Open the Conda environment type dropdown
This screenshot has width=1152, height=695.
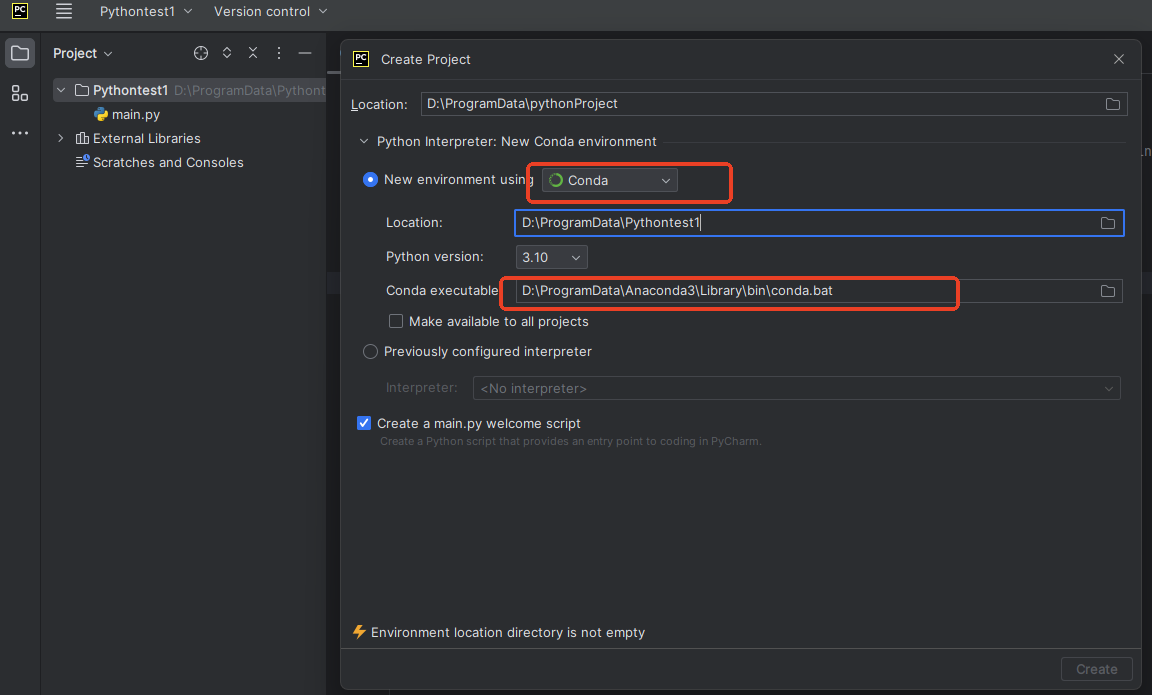point(606,180)
